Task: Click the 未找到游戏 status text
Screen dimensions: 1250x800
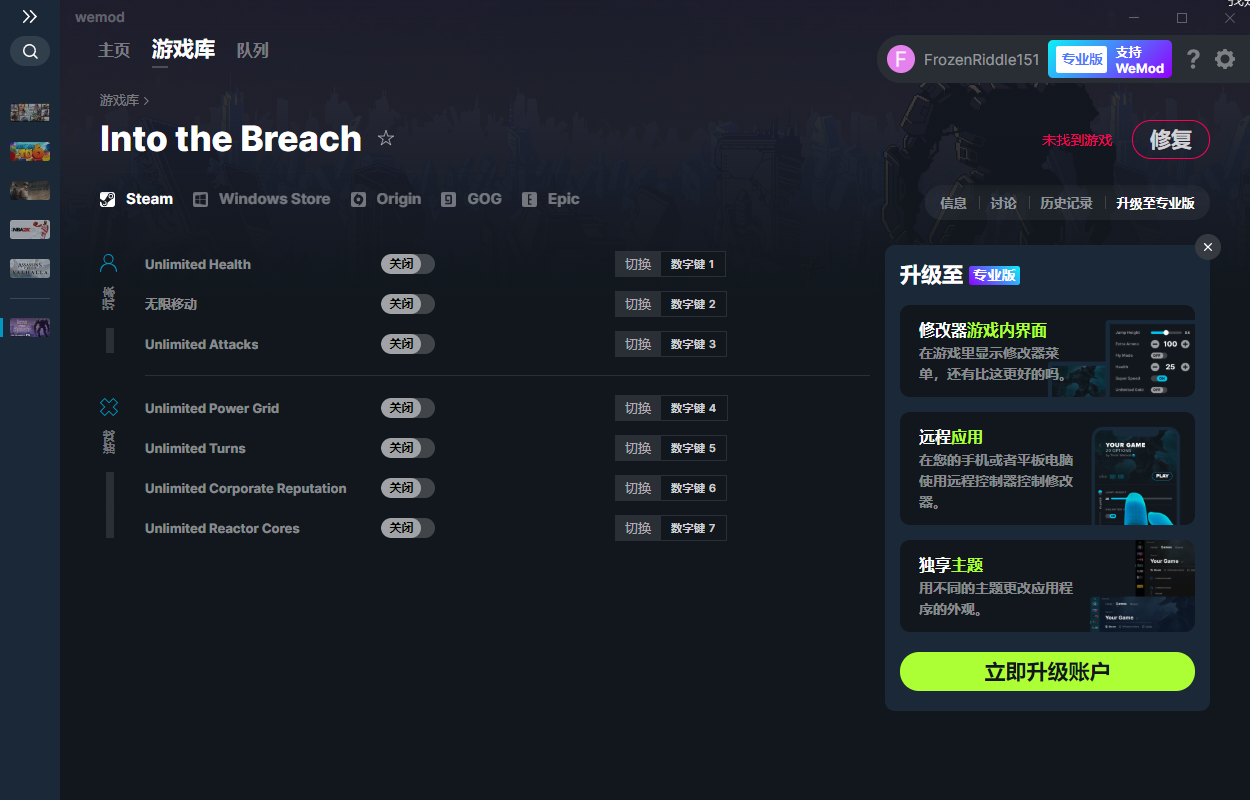Action: (x=1077, y=140)
